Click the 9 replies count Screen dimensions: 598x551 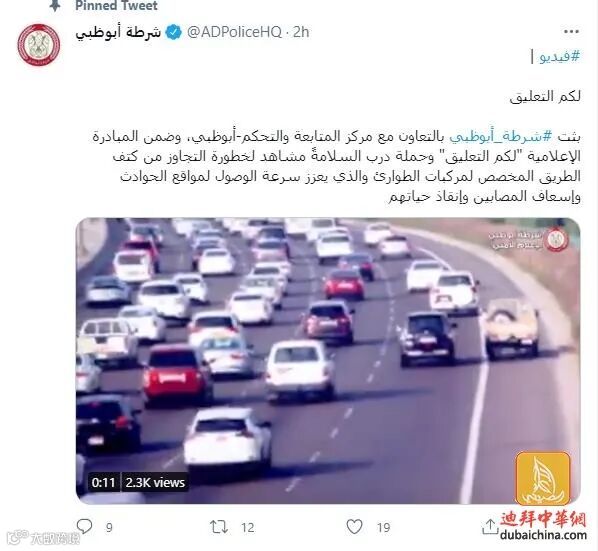[109, 528]
